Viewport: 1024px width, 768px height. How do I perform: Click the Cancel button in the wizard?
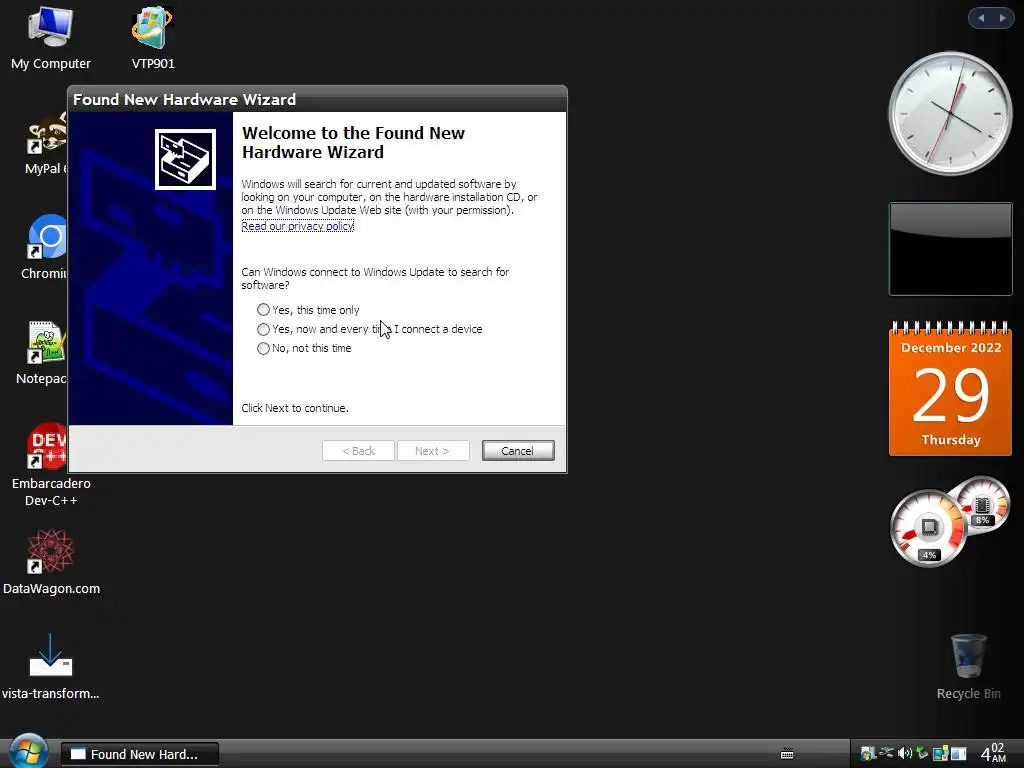[518, 451]
